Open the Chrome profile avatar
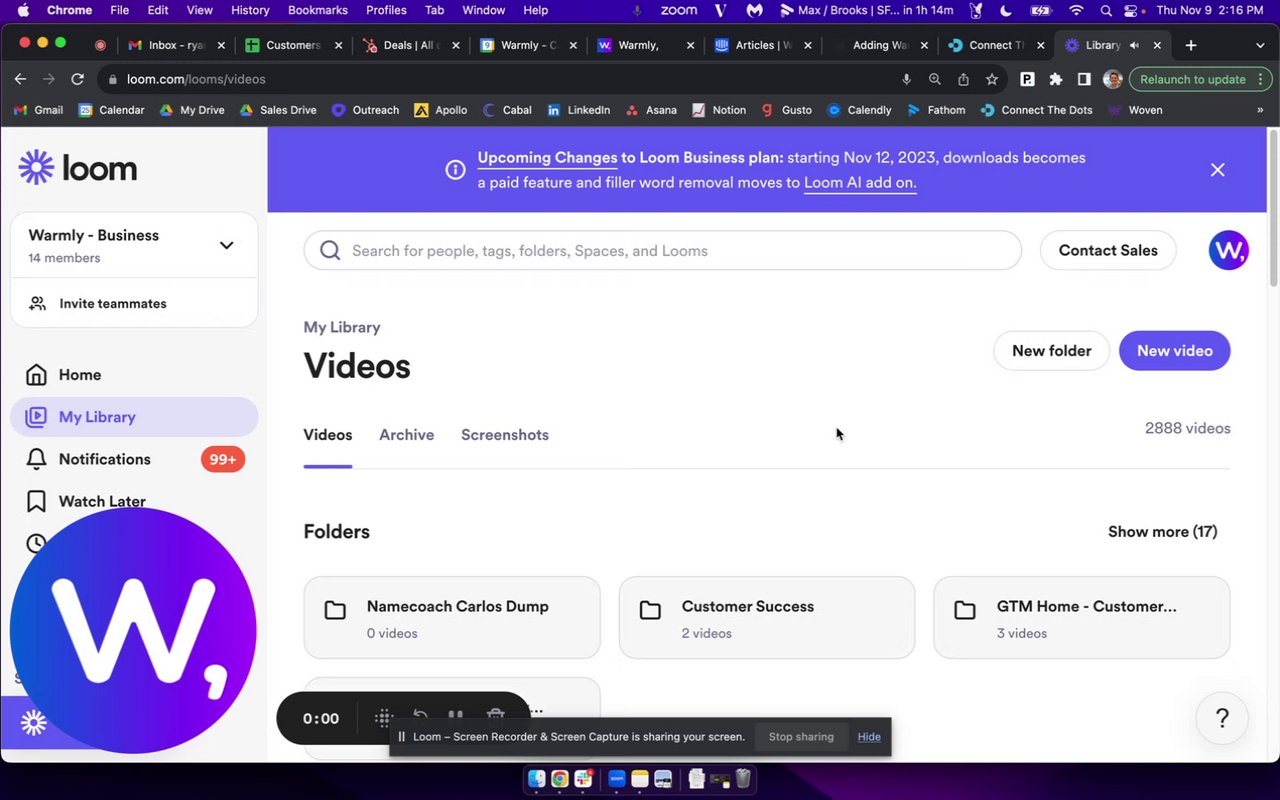 (x=1112, y=79)
